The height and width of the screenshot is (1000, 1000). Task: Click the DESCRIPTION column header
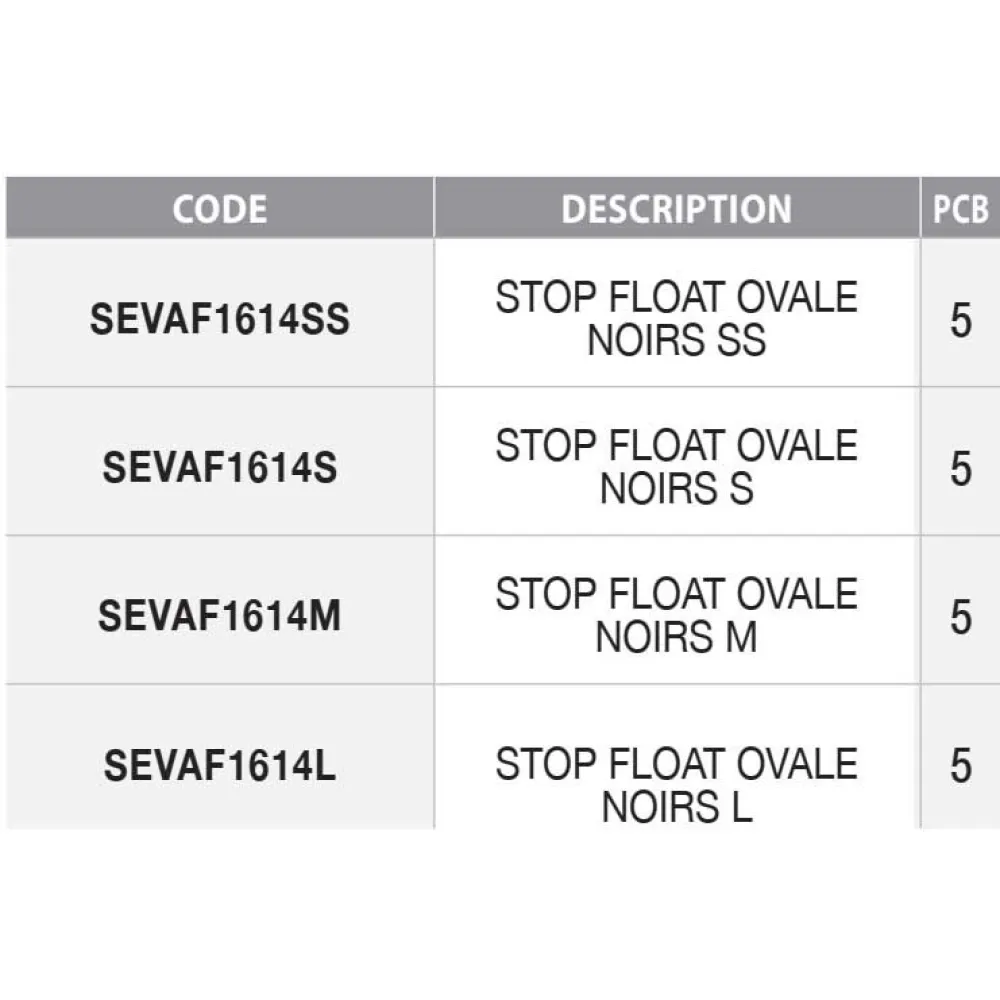point(676,209)
